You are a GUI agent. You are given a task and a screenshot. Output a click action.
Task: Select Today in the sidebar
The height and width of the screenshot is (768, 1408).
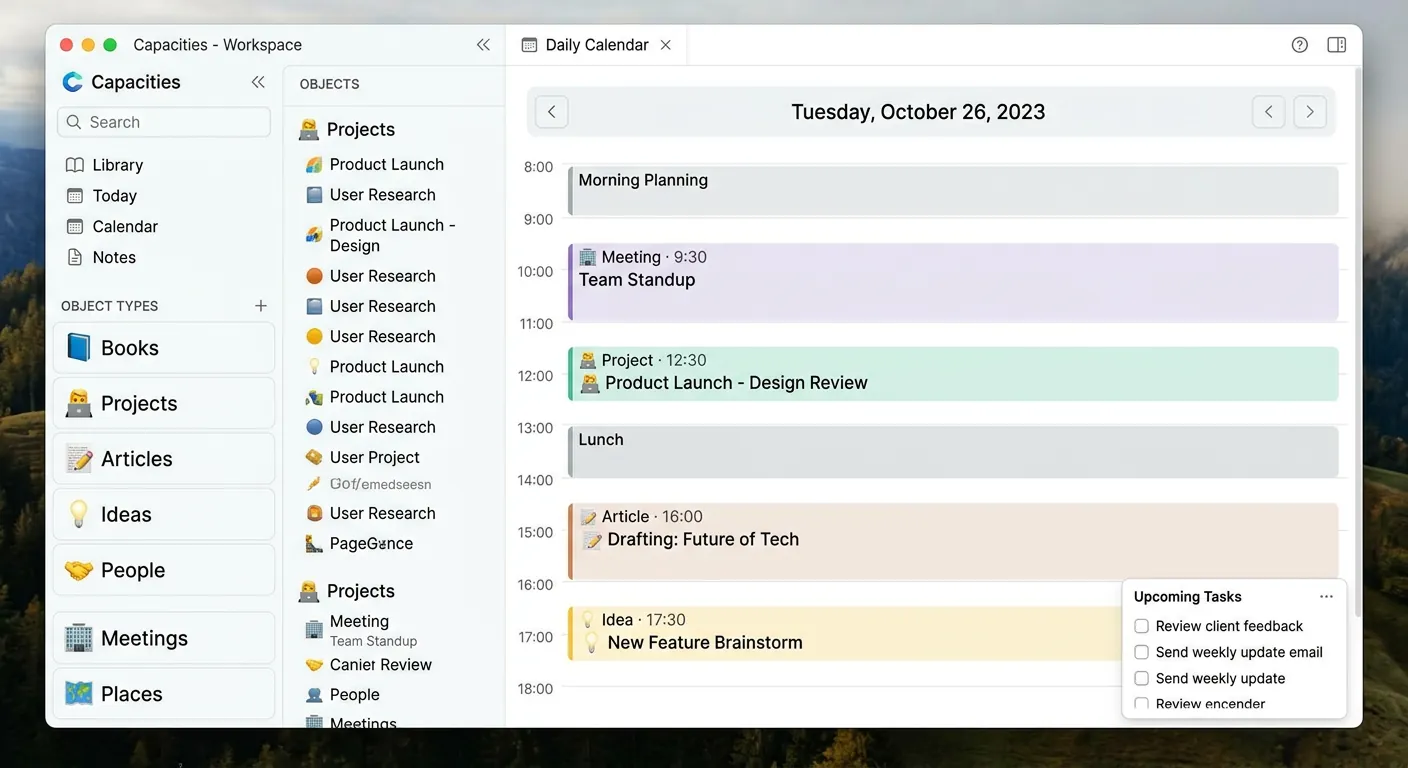click(x=114, y=196)
